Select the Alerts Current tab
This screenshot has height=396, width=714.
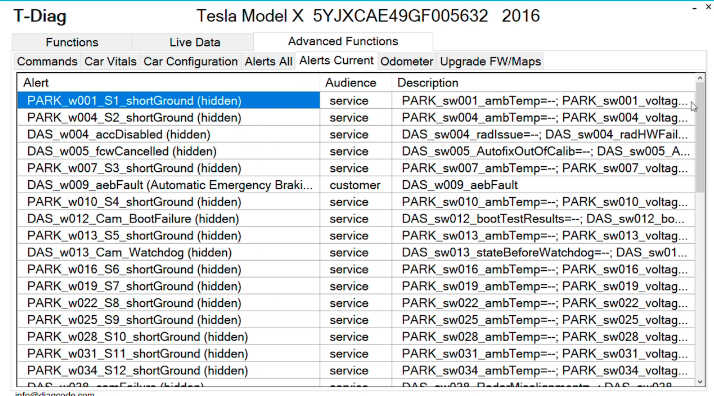pyautogui.click(x=336, y=61)
